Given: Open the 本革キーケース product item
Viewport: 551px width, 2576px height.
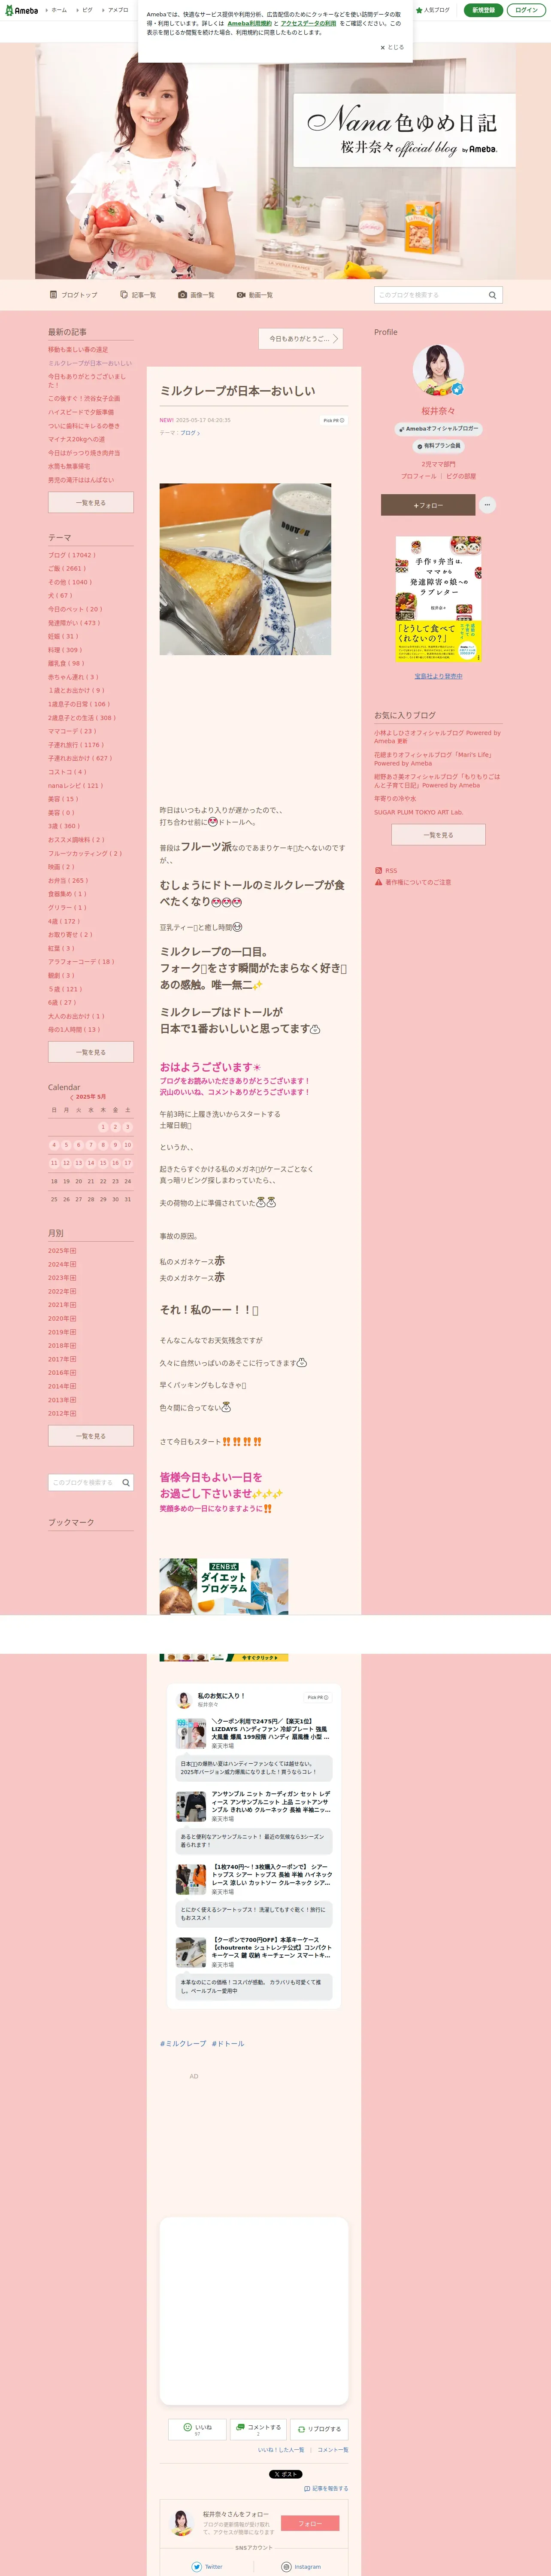Looking at the screenshot, I should [254, 1952].
